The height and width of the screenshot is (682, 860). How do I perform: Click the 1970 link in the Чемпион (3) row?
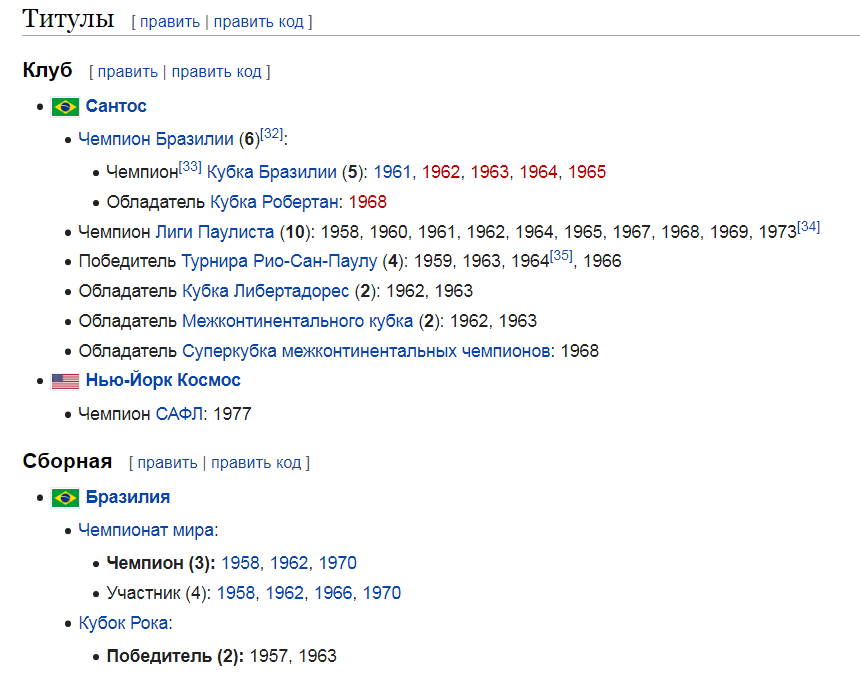pyautogui.click(x=338, y=563)
